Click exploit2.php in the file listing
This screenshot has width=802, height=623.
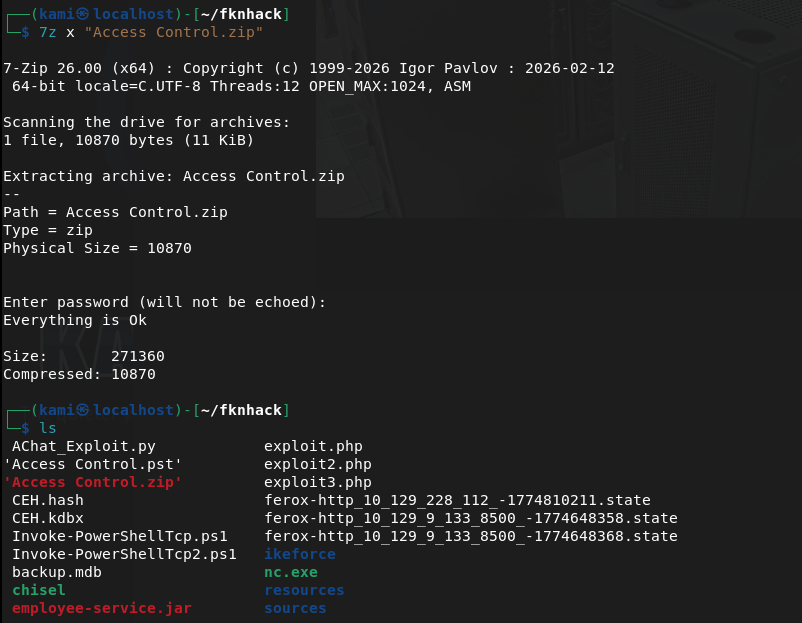click(318, 464)
